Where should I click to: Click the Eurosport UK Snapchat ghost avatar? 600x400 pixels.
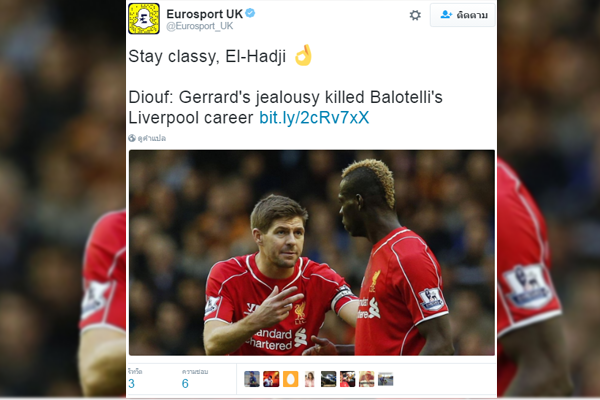[144, 18]
